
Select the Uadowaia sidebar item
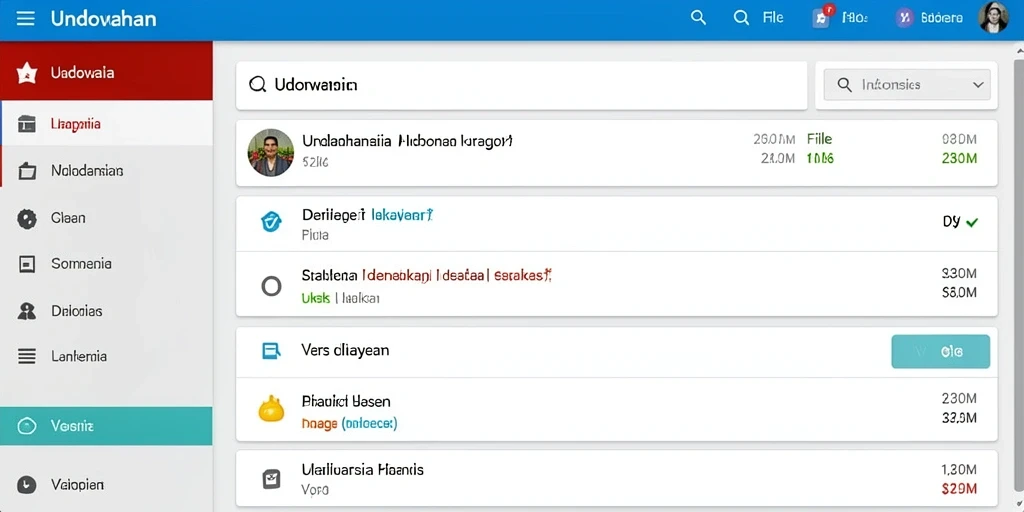[x=106, y=71]
